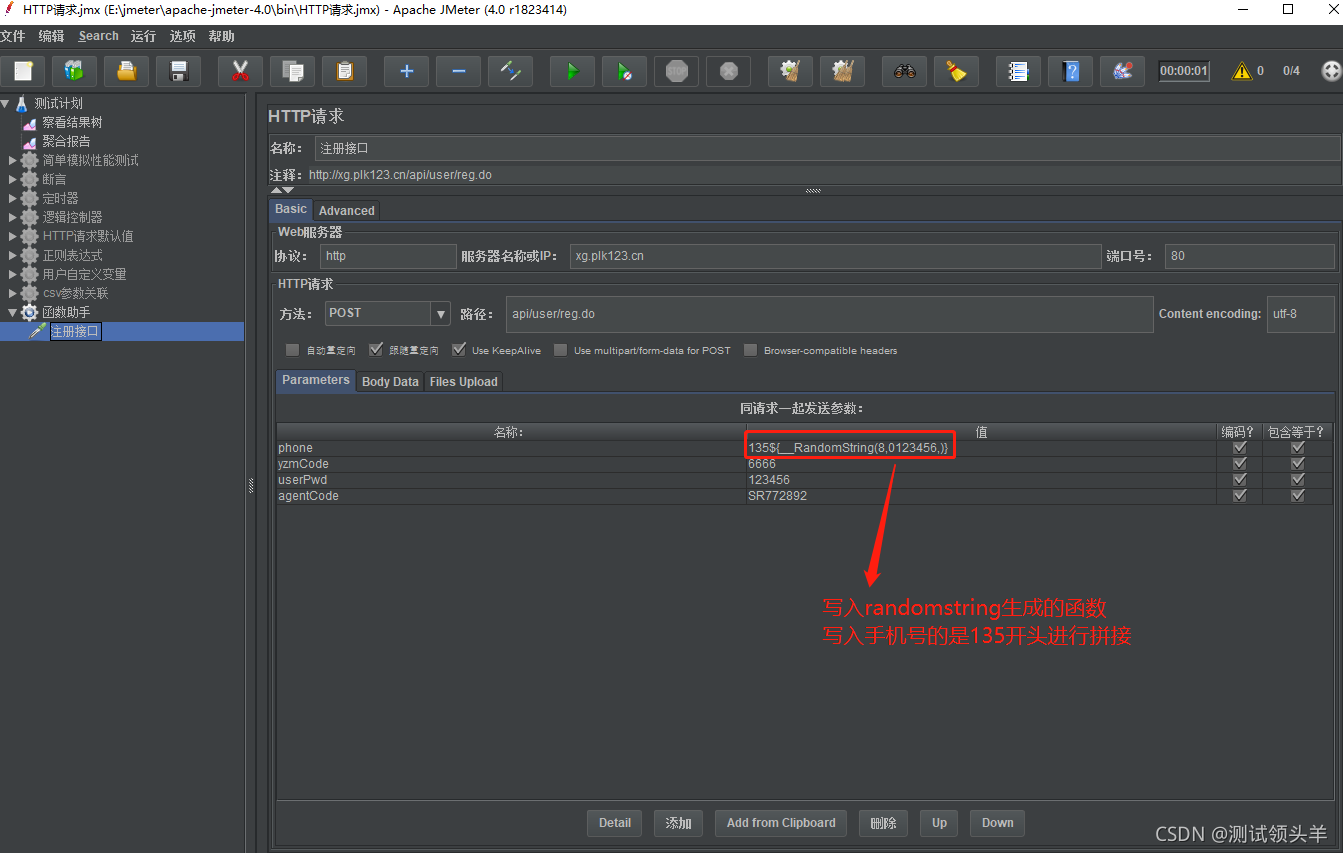Click the 服务器名称或IP field
Viewport: 1343px width, 853px height.
point(835,256)
